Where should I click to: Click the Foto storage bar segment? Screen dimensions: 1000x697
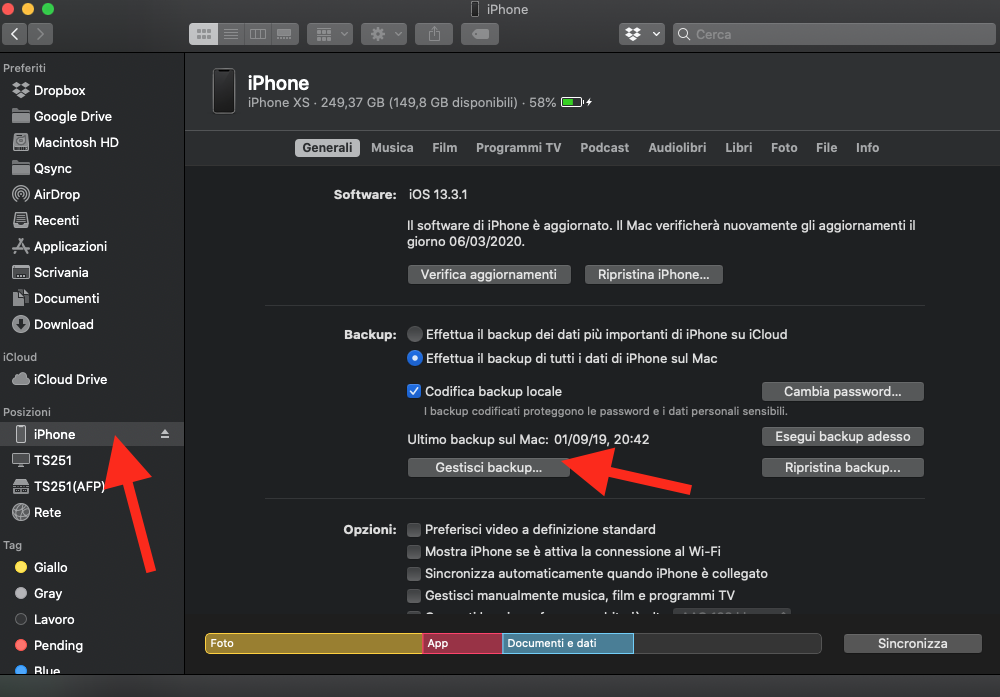pos(314,643)
